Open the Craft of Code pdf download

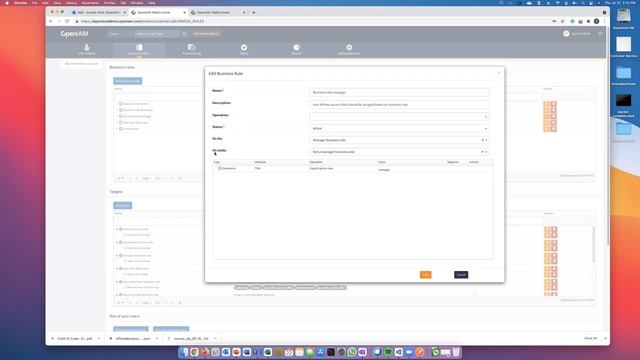coord(74,339)
